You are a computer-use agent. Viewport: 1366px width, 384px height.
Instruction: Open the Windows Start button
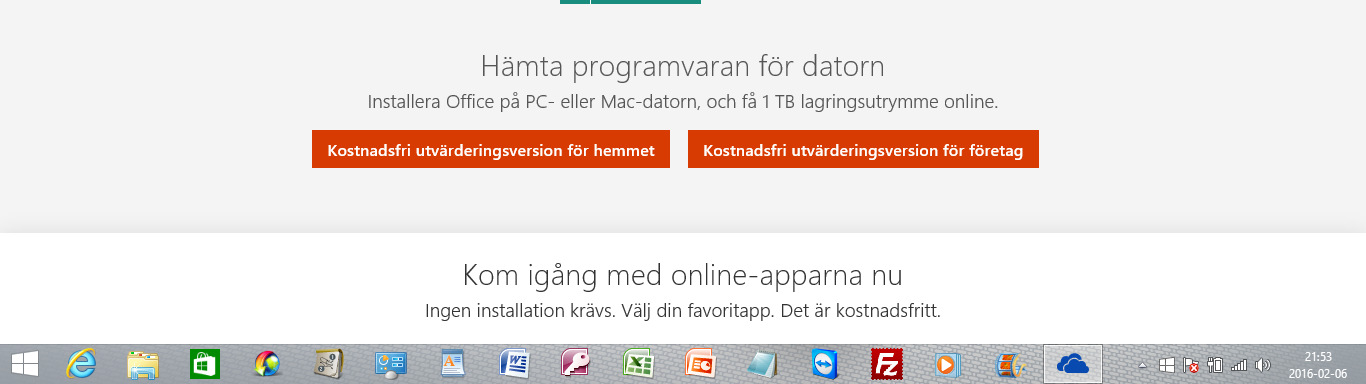[x=24, y=364]
